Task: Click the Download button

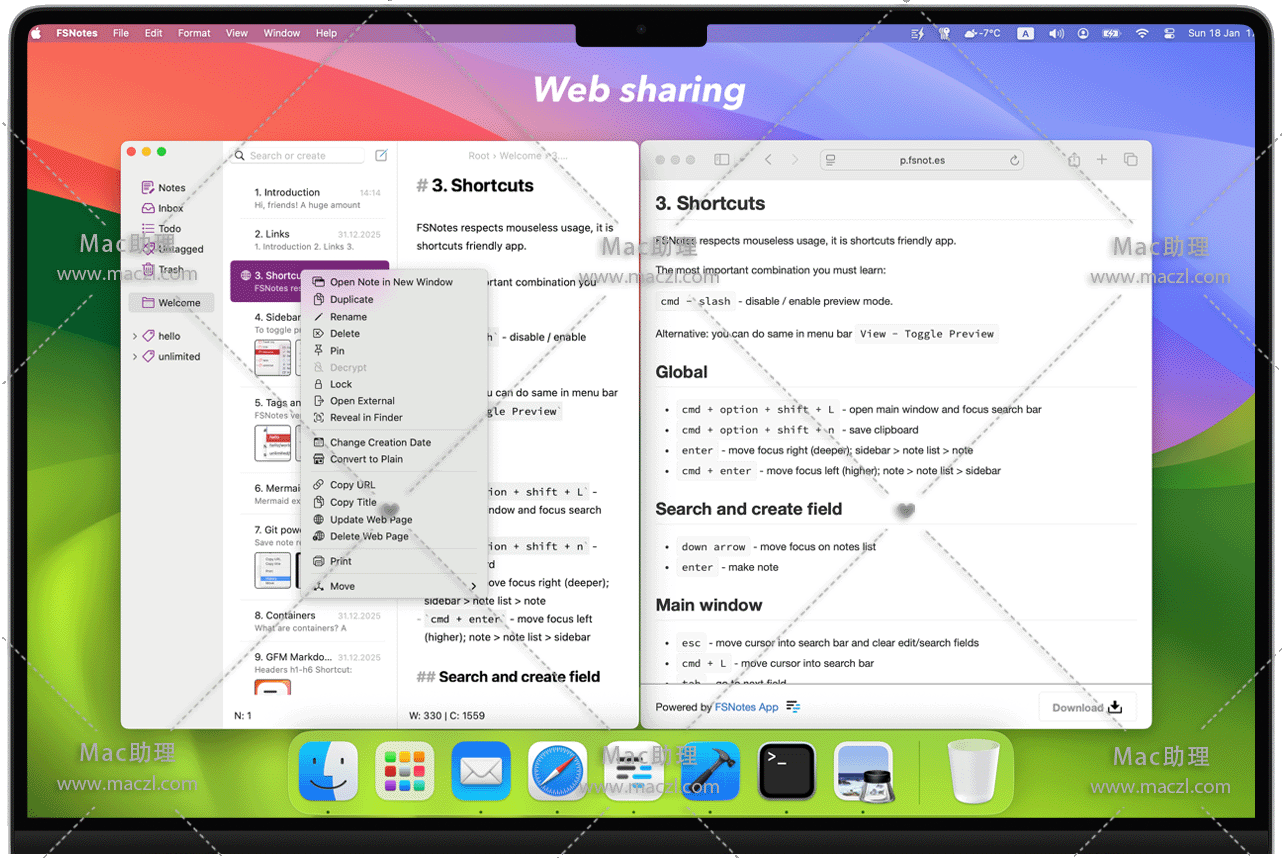Action: [1087, 707]
